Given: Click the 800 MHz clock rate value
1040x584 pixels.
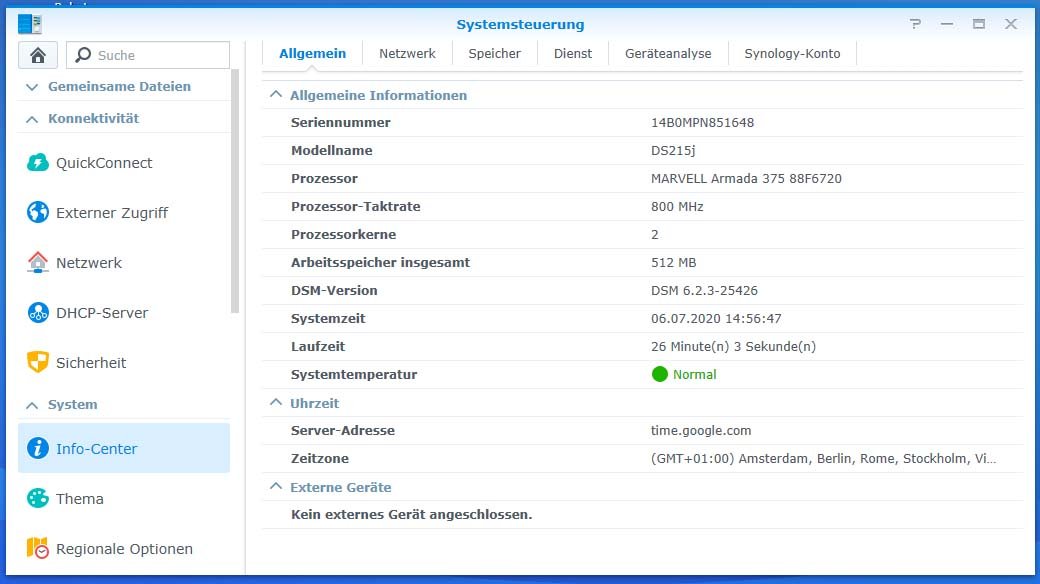Looking at the screenshot, I should (677, 206).
